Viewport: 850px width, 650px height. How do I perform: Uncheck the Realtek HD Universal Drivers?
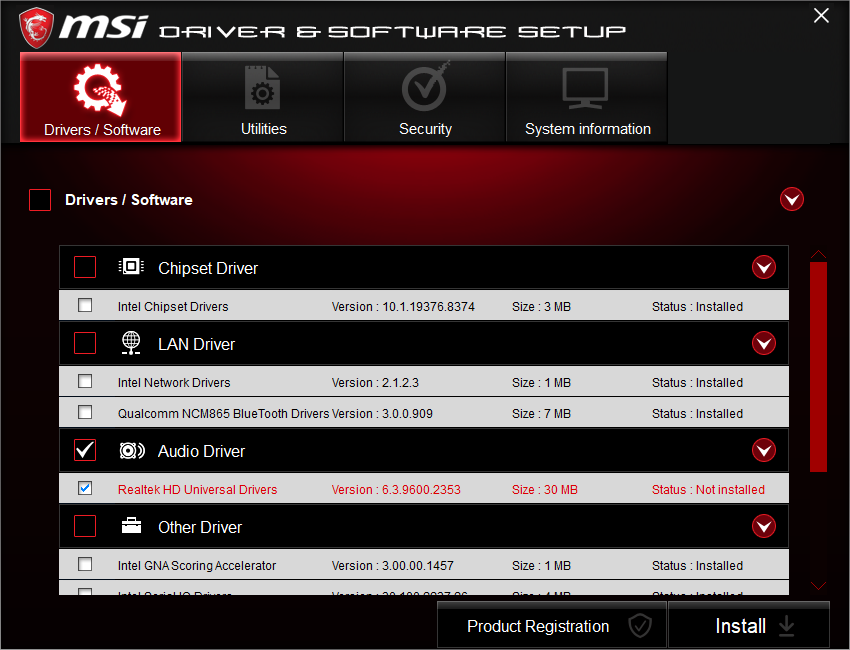[85, 489]
